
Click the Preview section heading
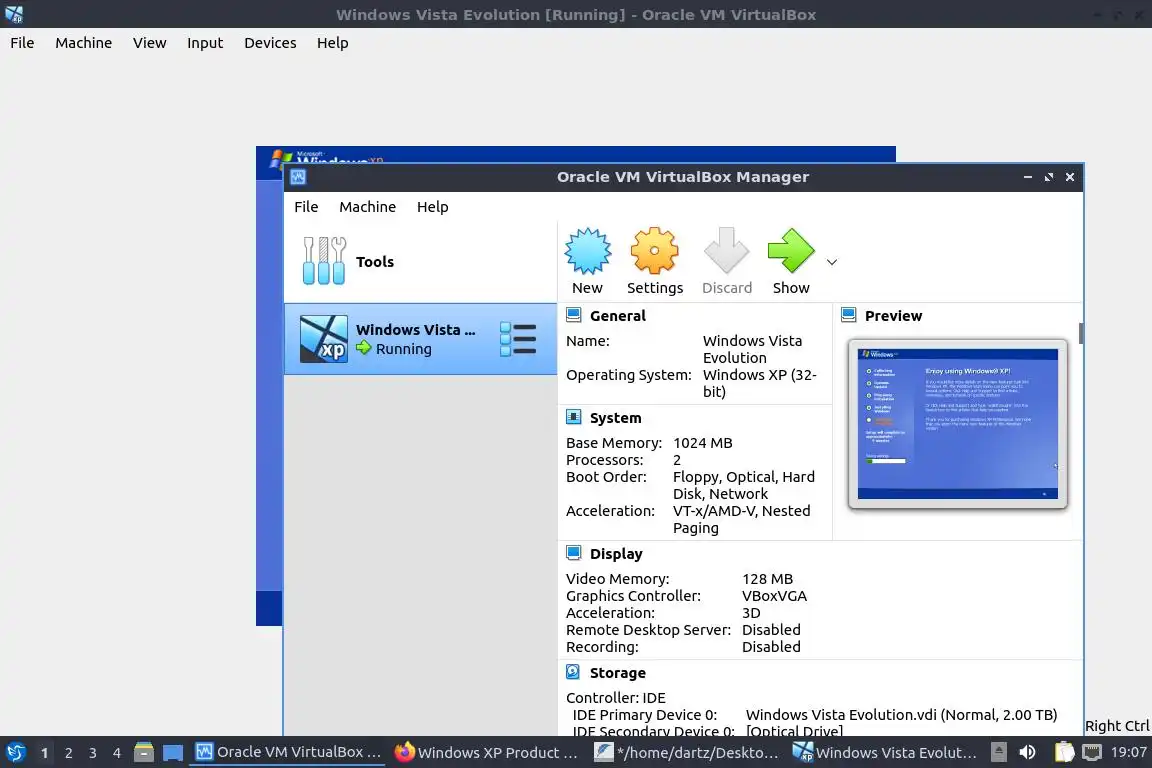[x=893, y=316]
